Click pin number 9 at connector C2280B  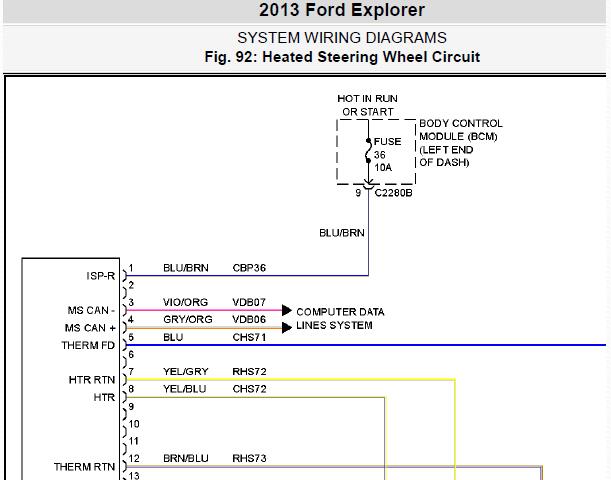[x=358, y=193]
